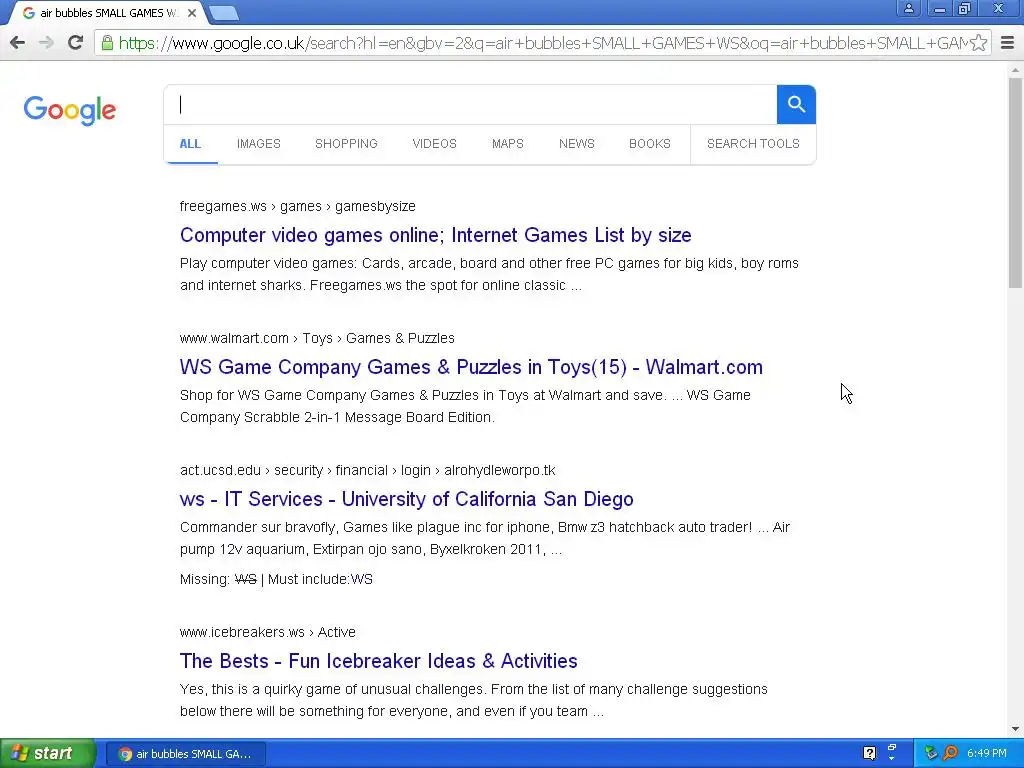Click act.ucsd.edu breadcrumb text
Screen dimensions: 1024x768
[368, 470]
